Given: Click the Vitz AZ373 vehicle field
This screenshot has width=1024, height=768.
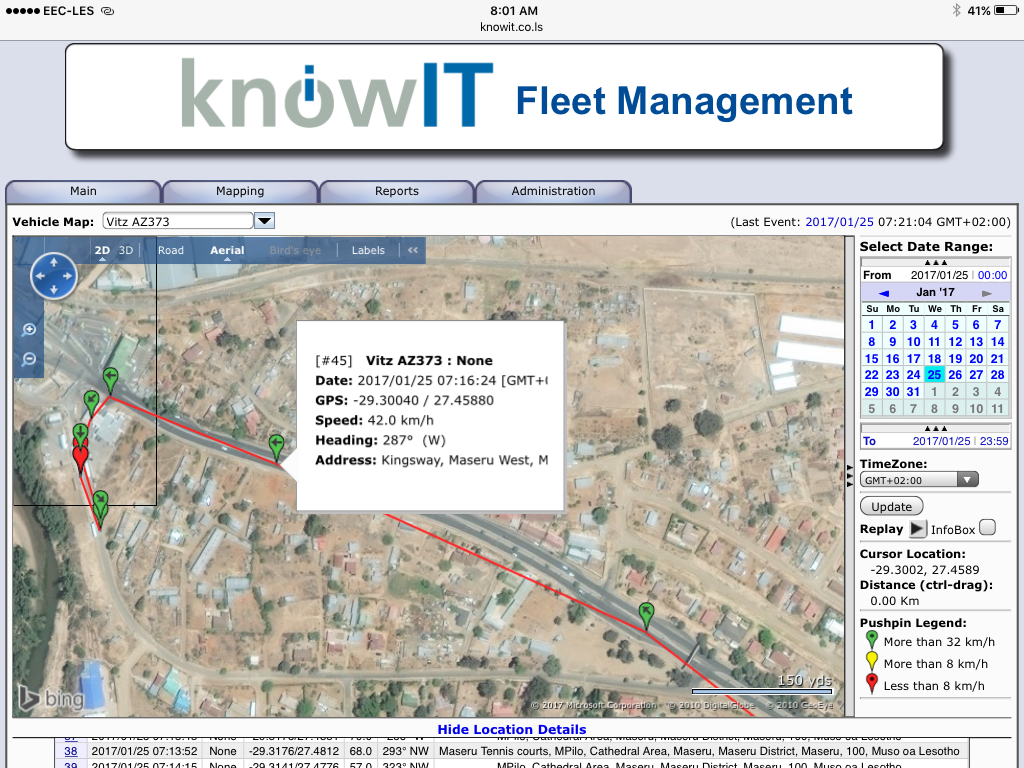Looking at the screenshot, I should [178, 221].
